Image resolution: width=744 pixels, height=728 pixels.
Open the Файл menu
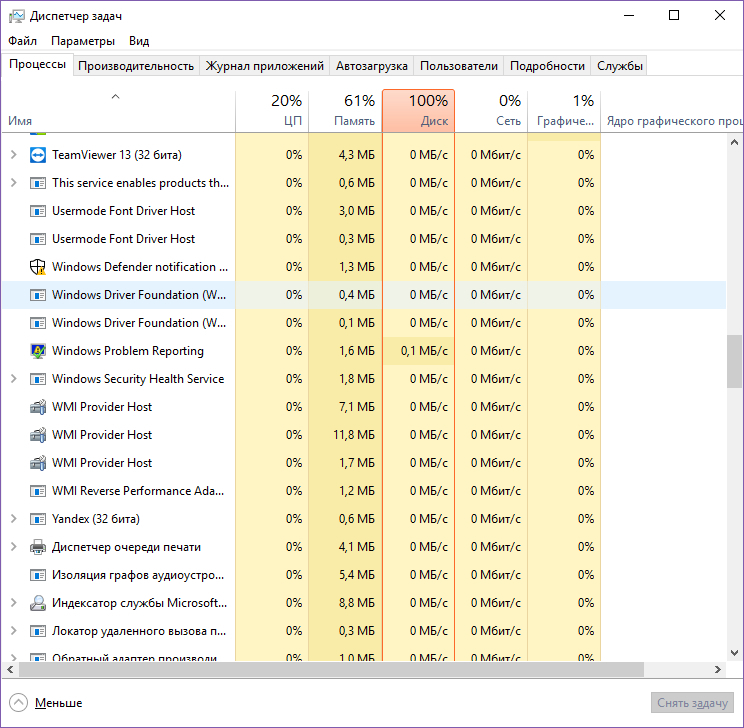[22, 41]
